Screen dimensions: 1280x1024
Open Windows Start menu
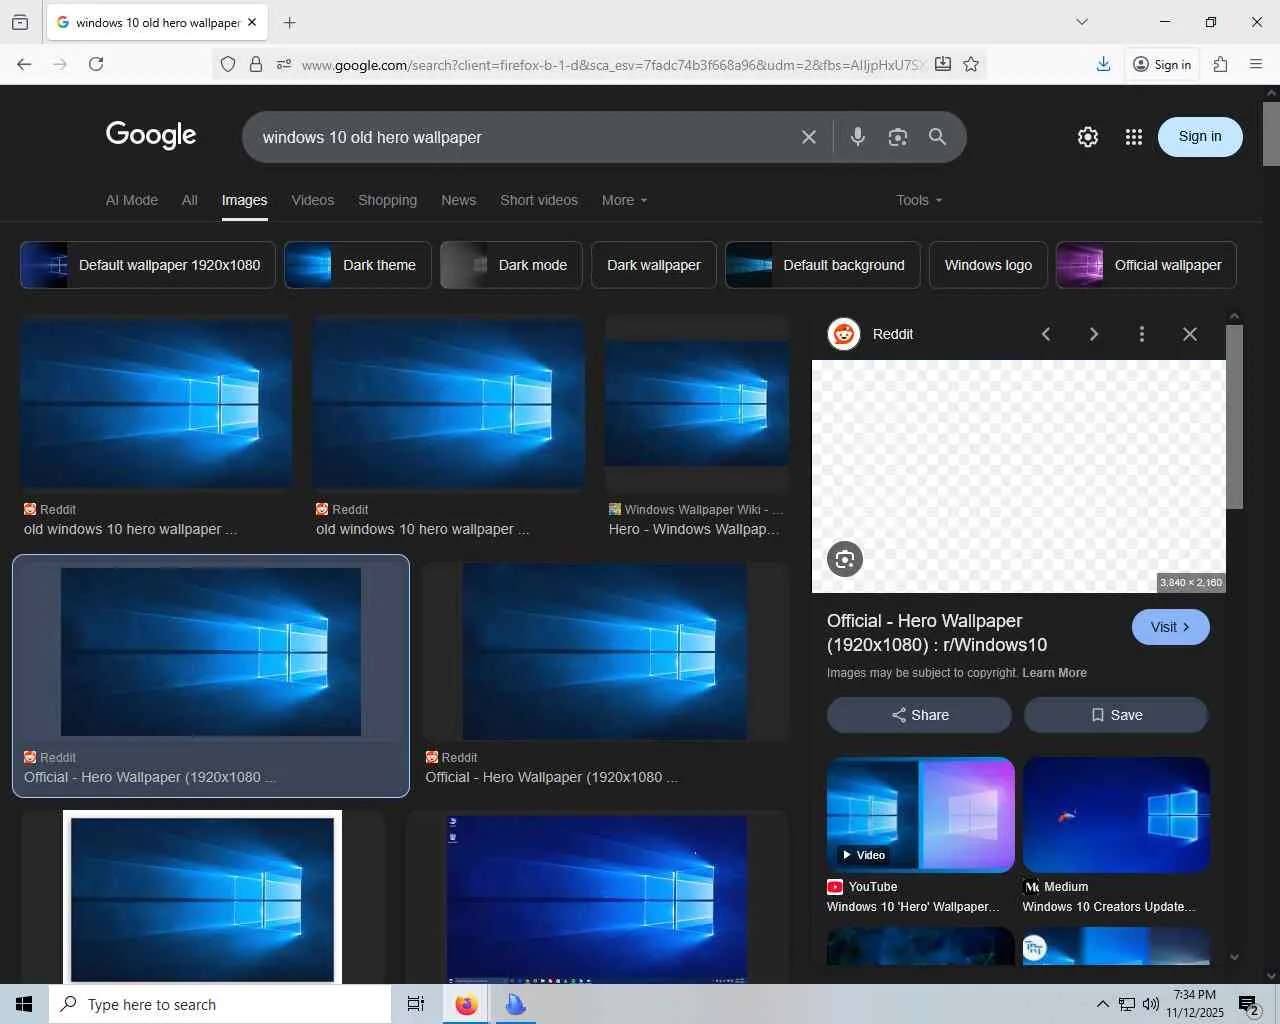pos(24,1004)
